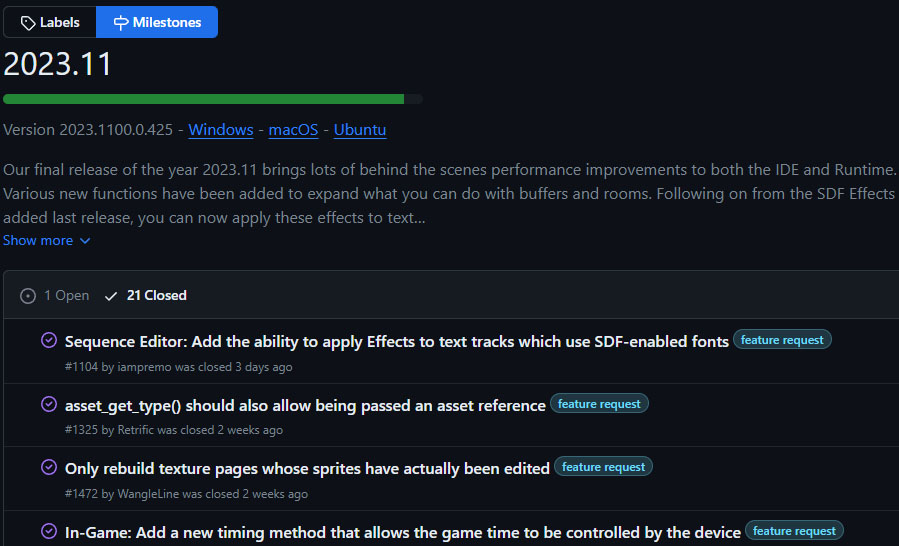Open the Ubuntu download link
This screenshot has height=546, width=899.
point(360,130)
